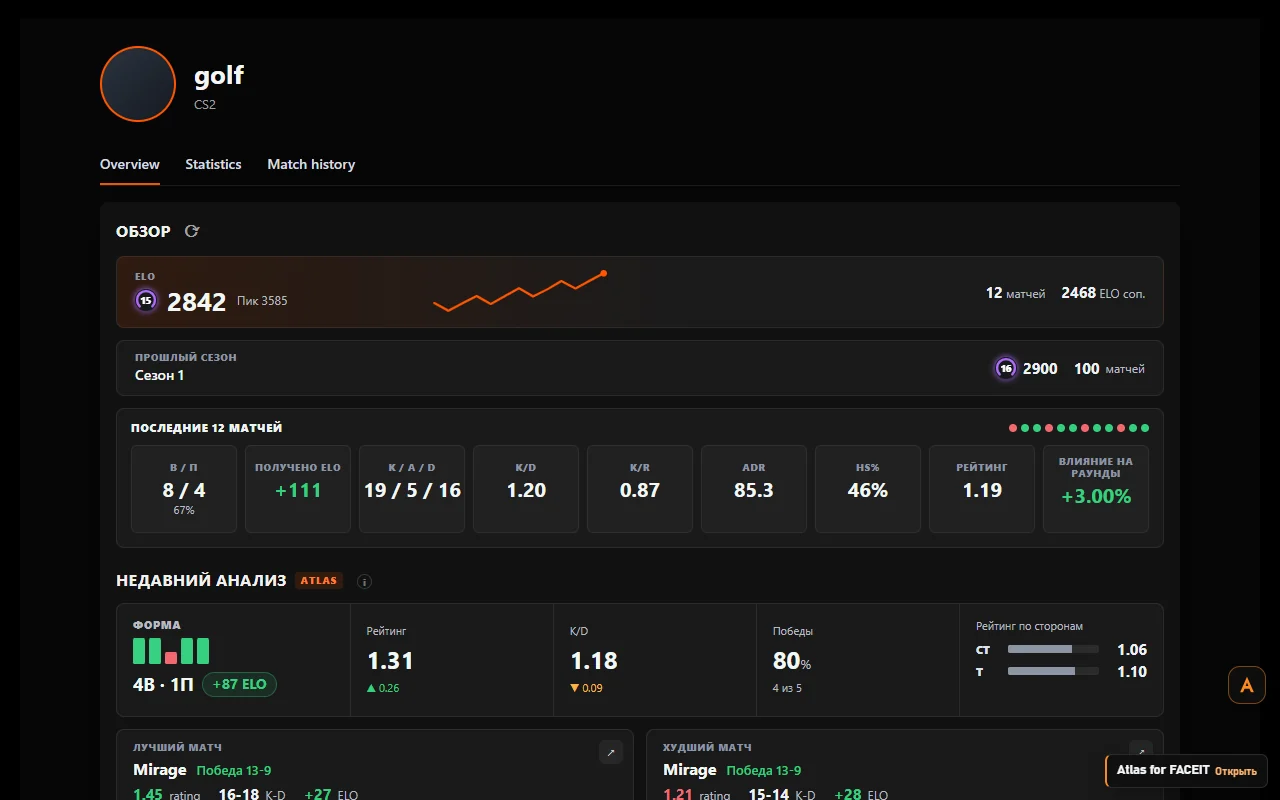
Task: Open best match (Лучший матч) external link icon
Action: (610, 752)
